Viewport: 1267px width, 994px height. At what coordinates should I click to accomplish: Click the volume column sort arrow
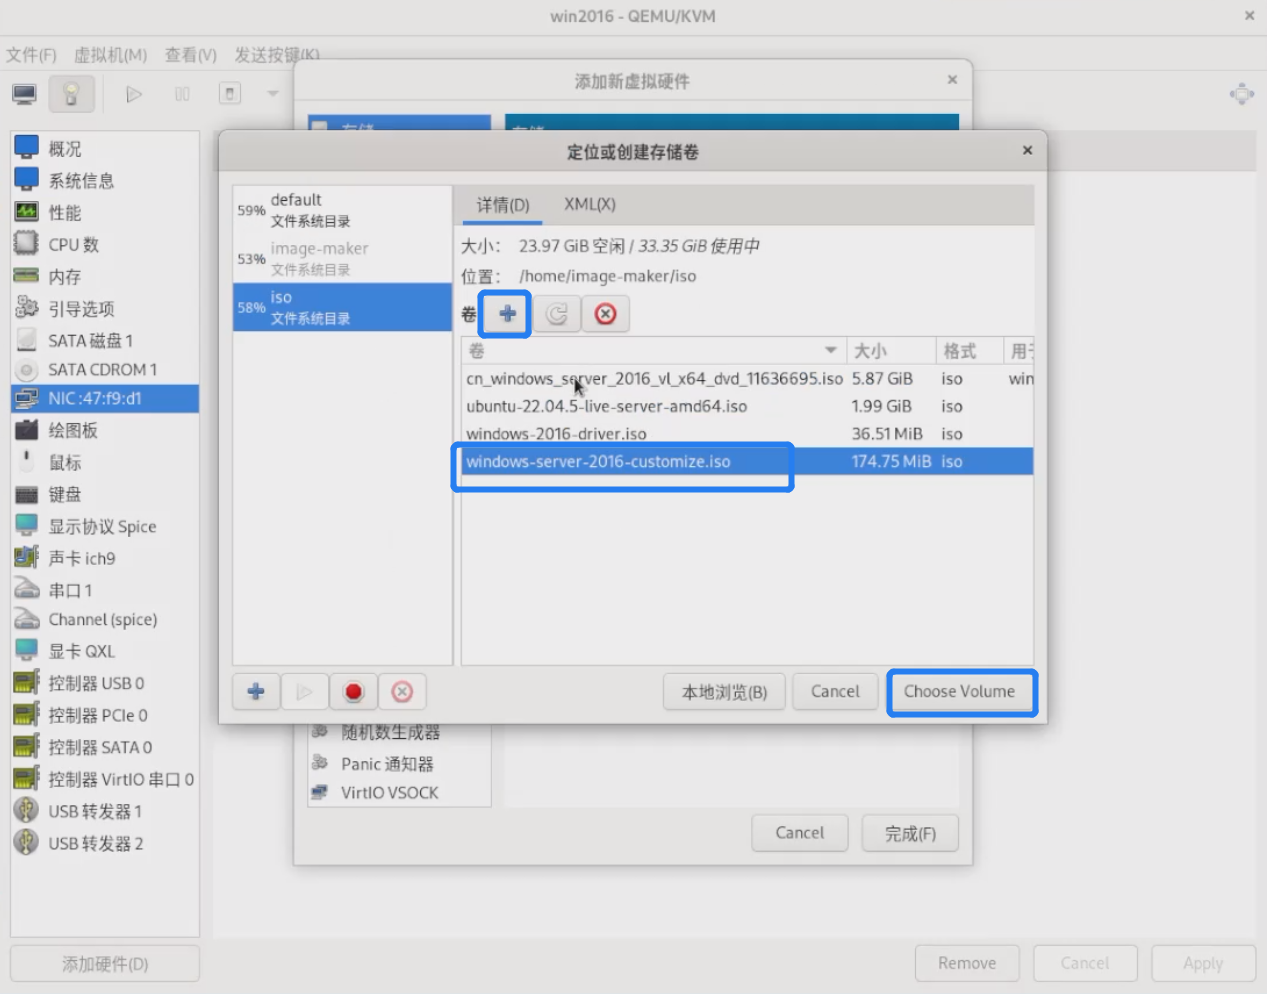[x=830, y=350]
